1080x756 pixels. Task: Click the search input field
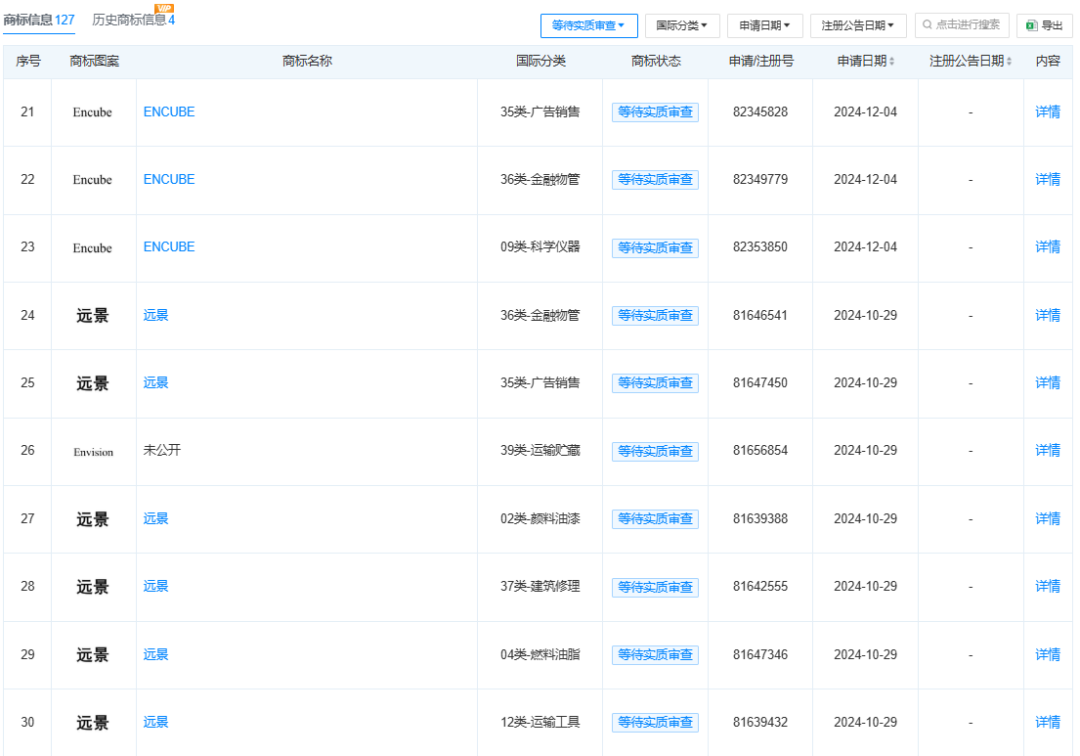click(x=965, y=25)
